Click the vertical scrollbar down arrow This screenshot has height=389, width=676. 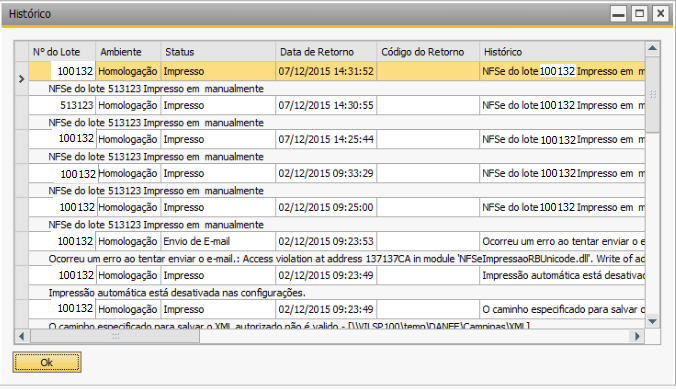[x=652, y=321]
